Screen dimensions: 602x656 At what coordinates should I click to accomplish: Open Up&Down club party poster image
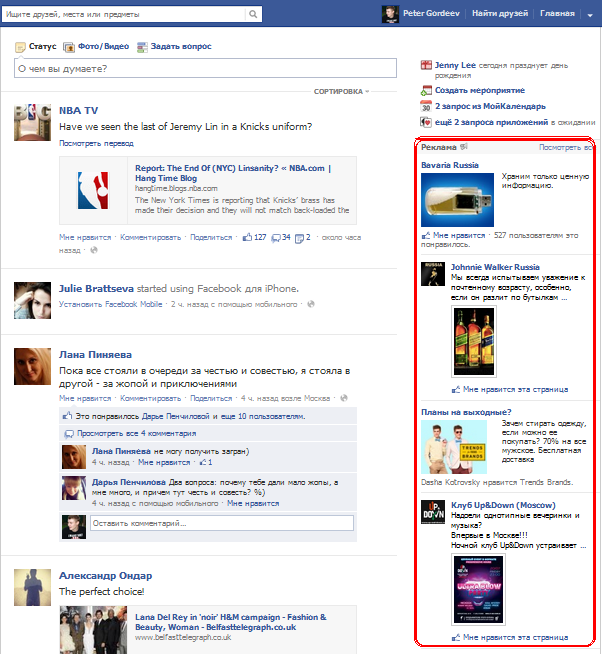click(479, 589)
